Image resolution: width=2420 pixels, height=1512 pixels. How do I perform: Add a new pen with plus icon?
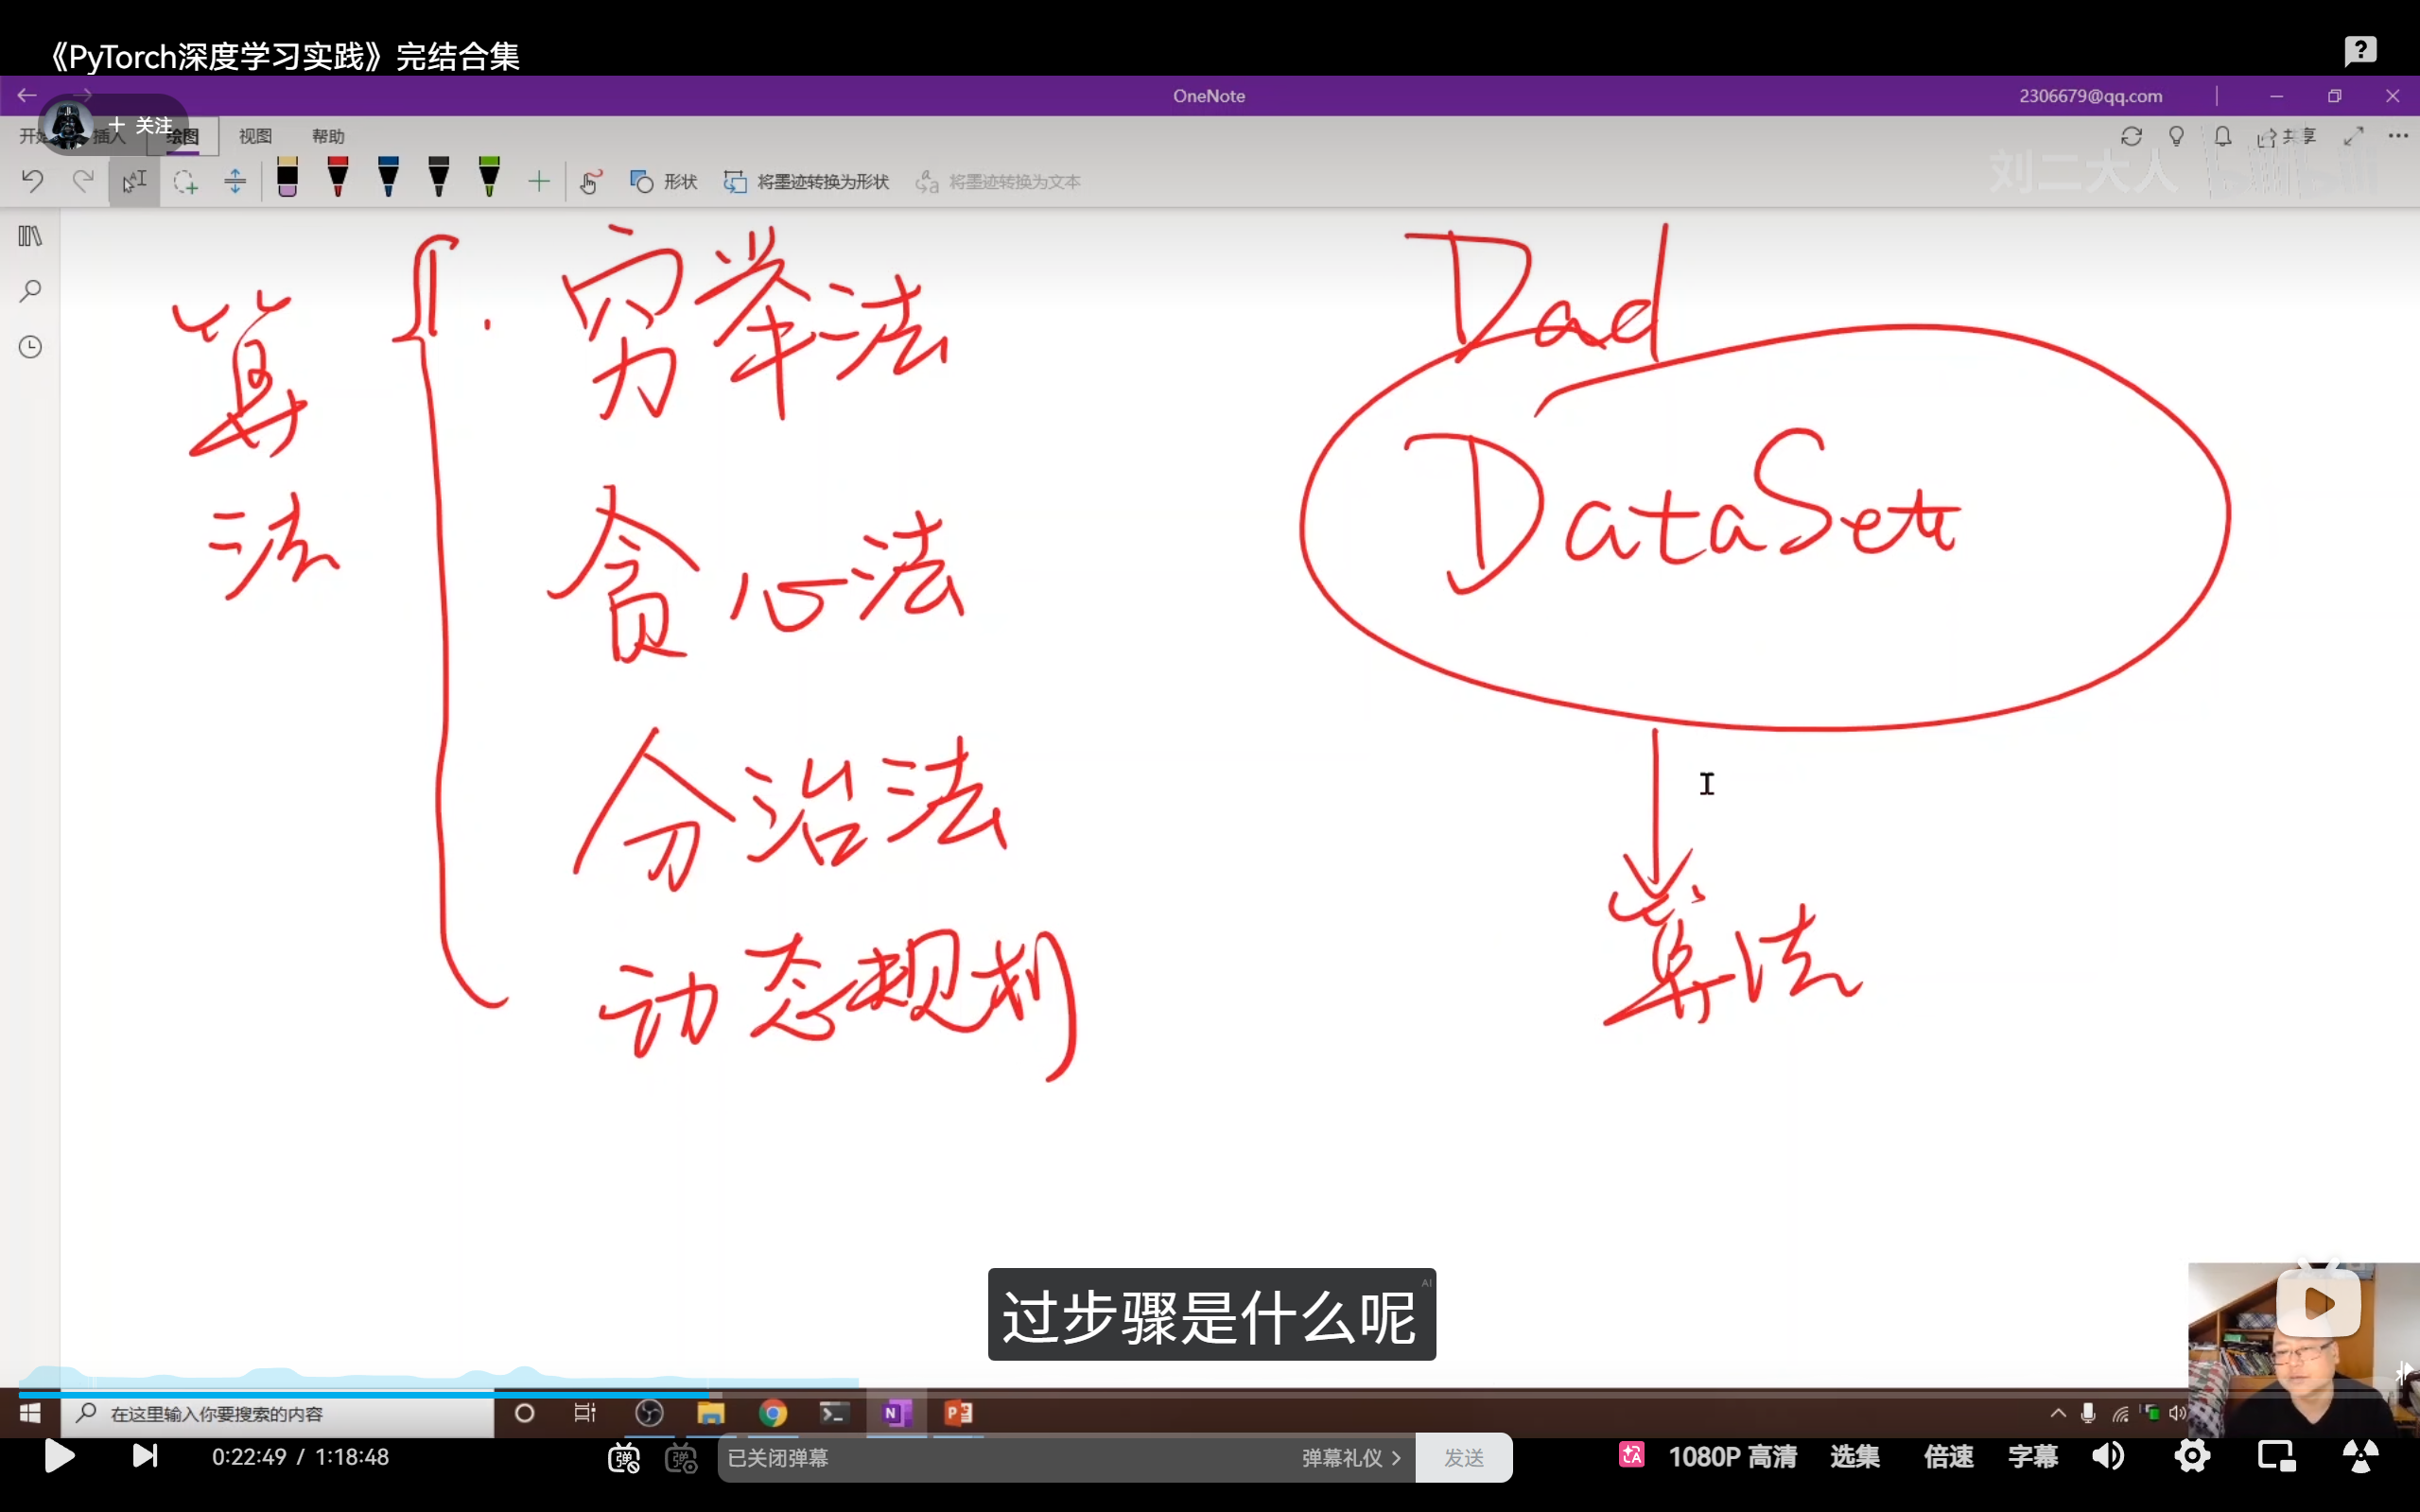click(539, 182)
